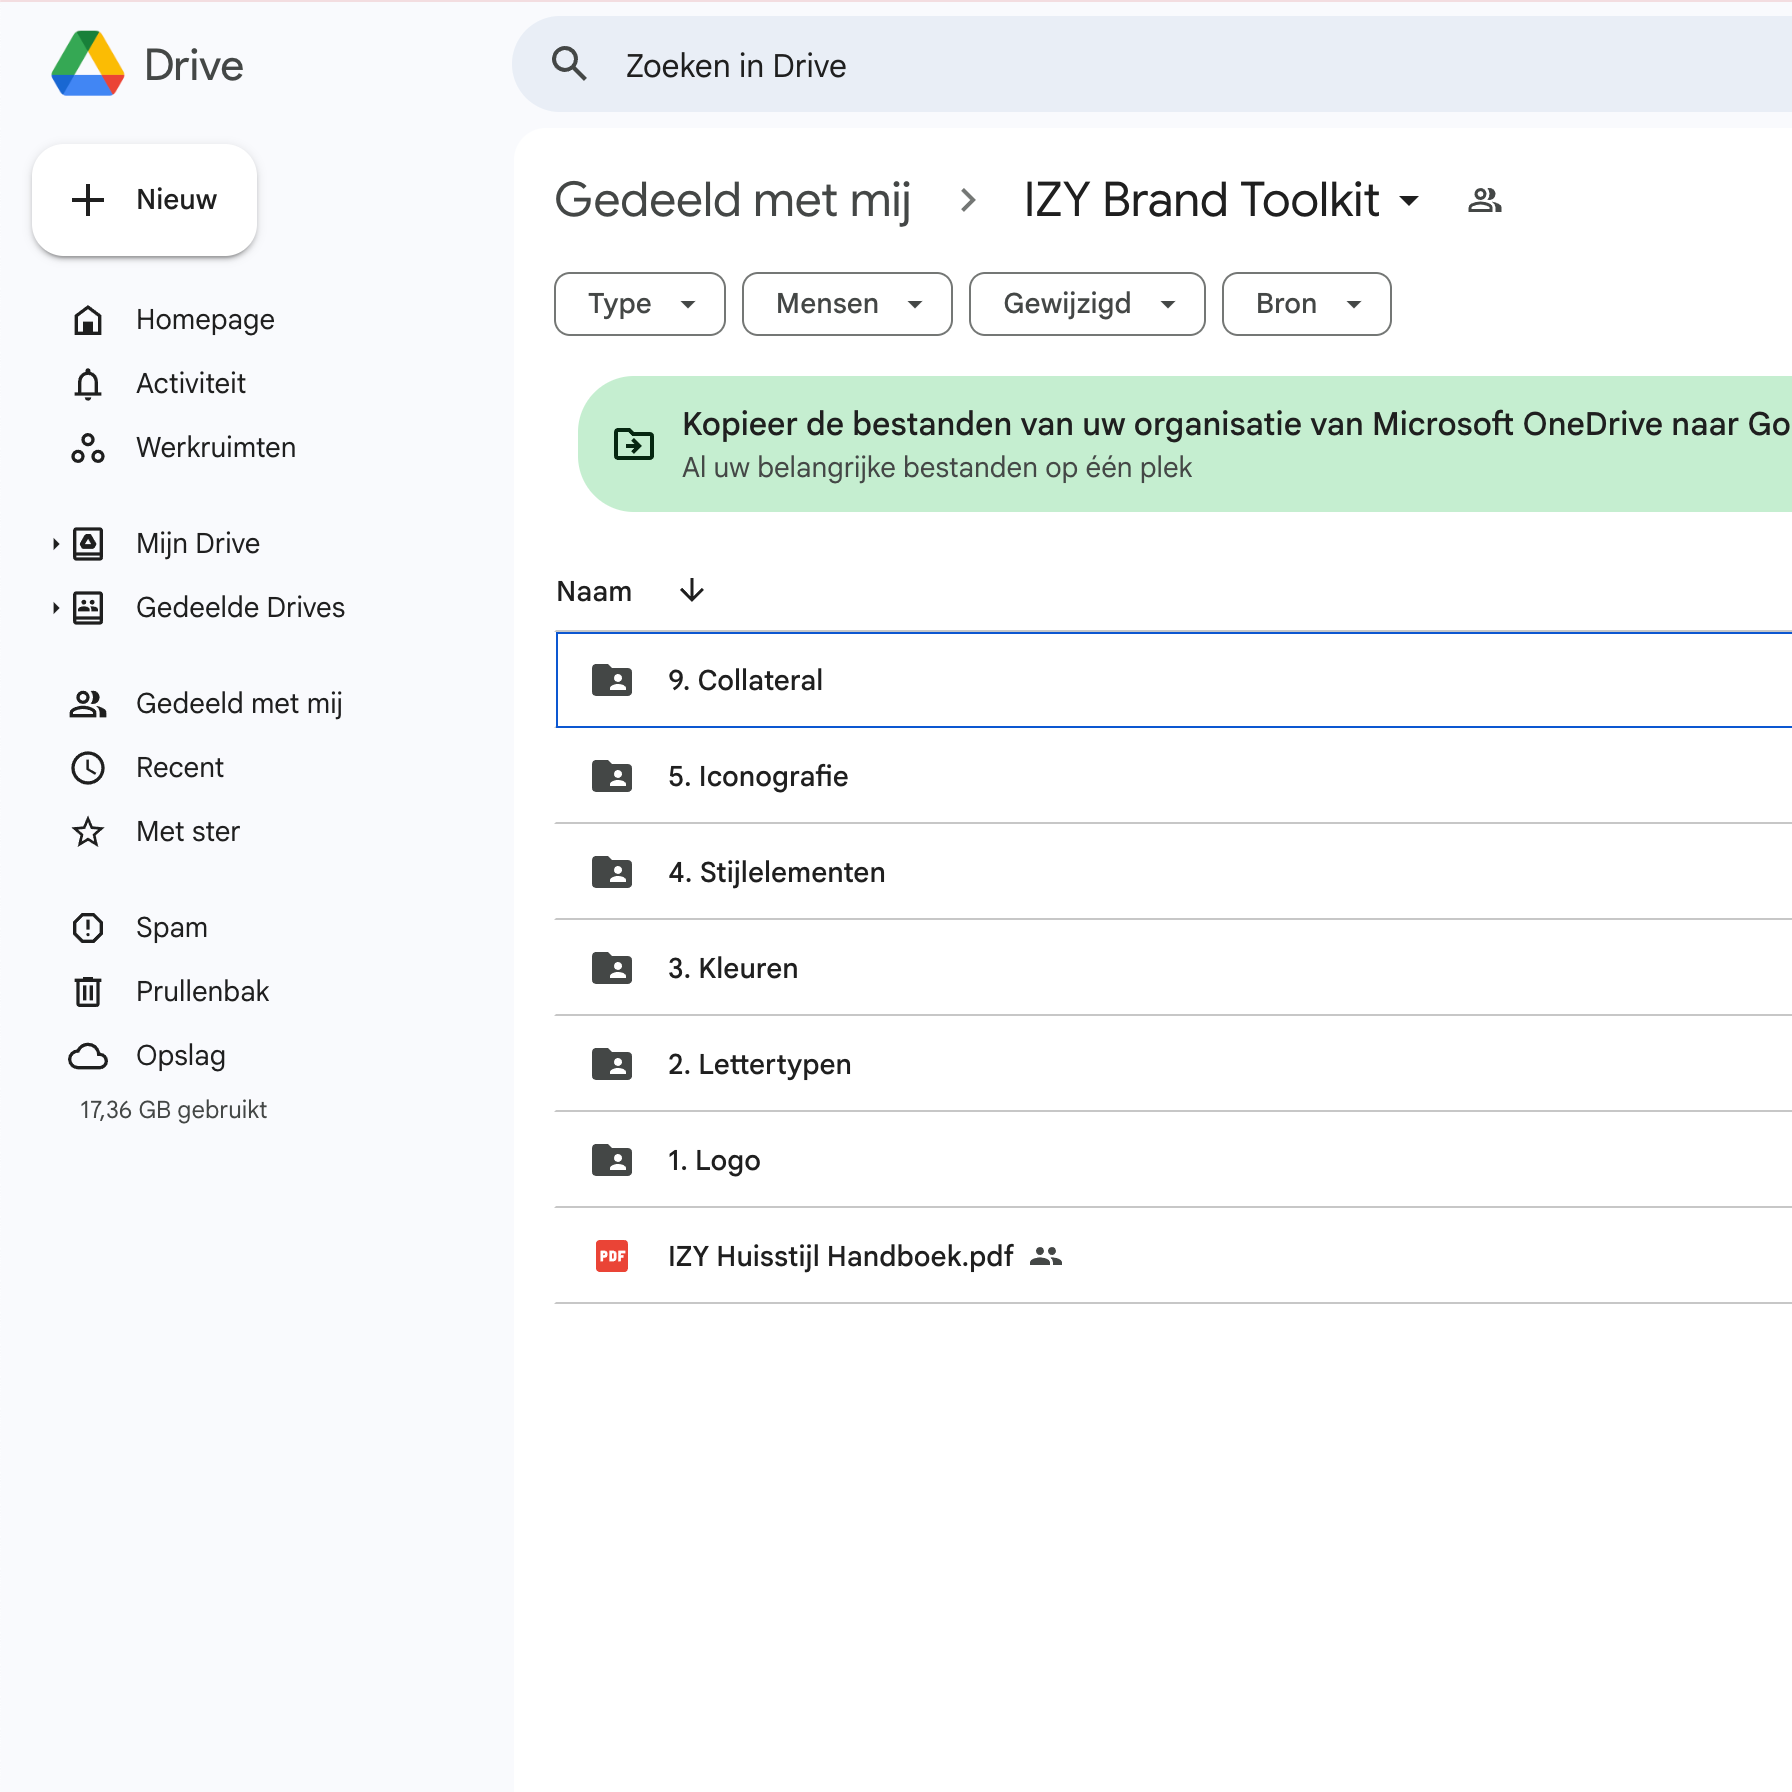Image resolution: width=1792 pixels, height=1792 pixels.
Task: Open the Gewijzigd filter dropdown
Action: click(1087, 304)
